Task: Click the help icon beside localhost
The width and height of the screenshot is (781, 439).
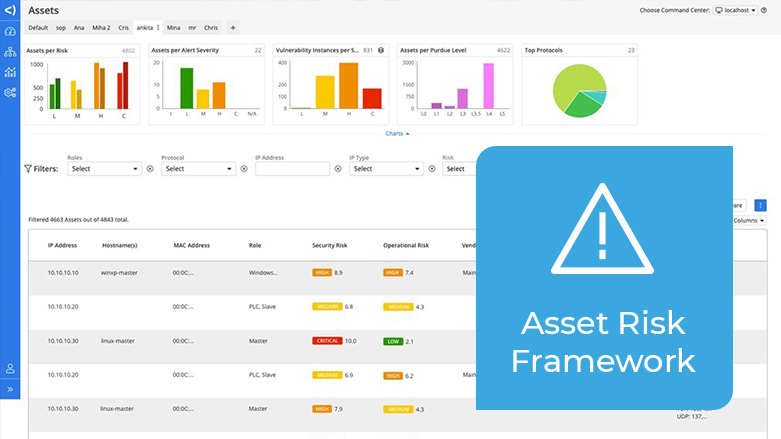Action: point(764,10)
